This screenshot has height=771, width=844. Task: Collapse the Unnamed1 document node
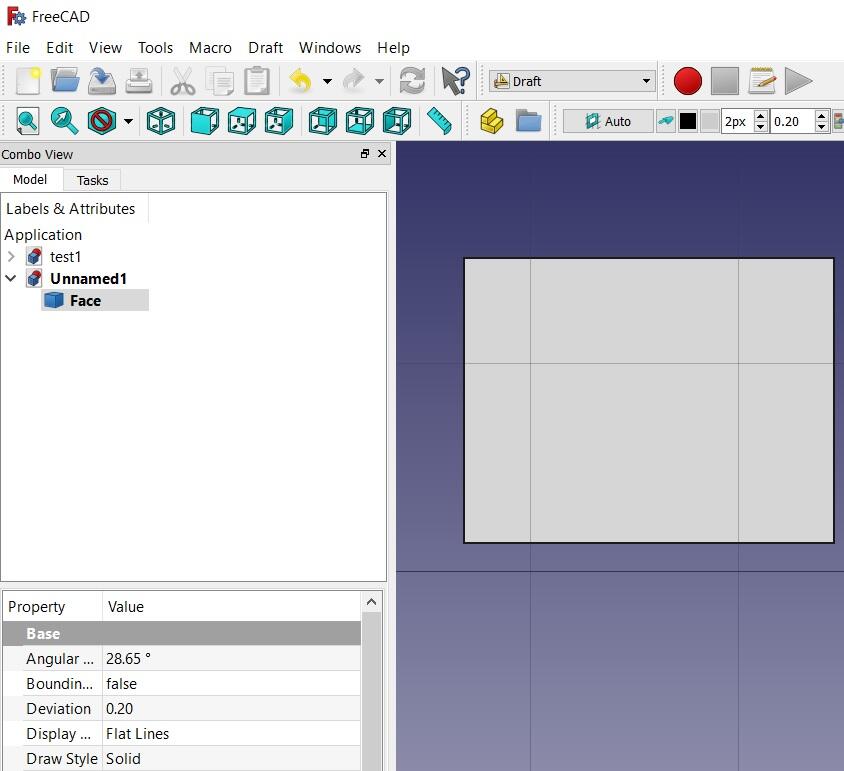(11, 278)
